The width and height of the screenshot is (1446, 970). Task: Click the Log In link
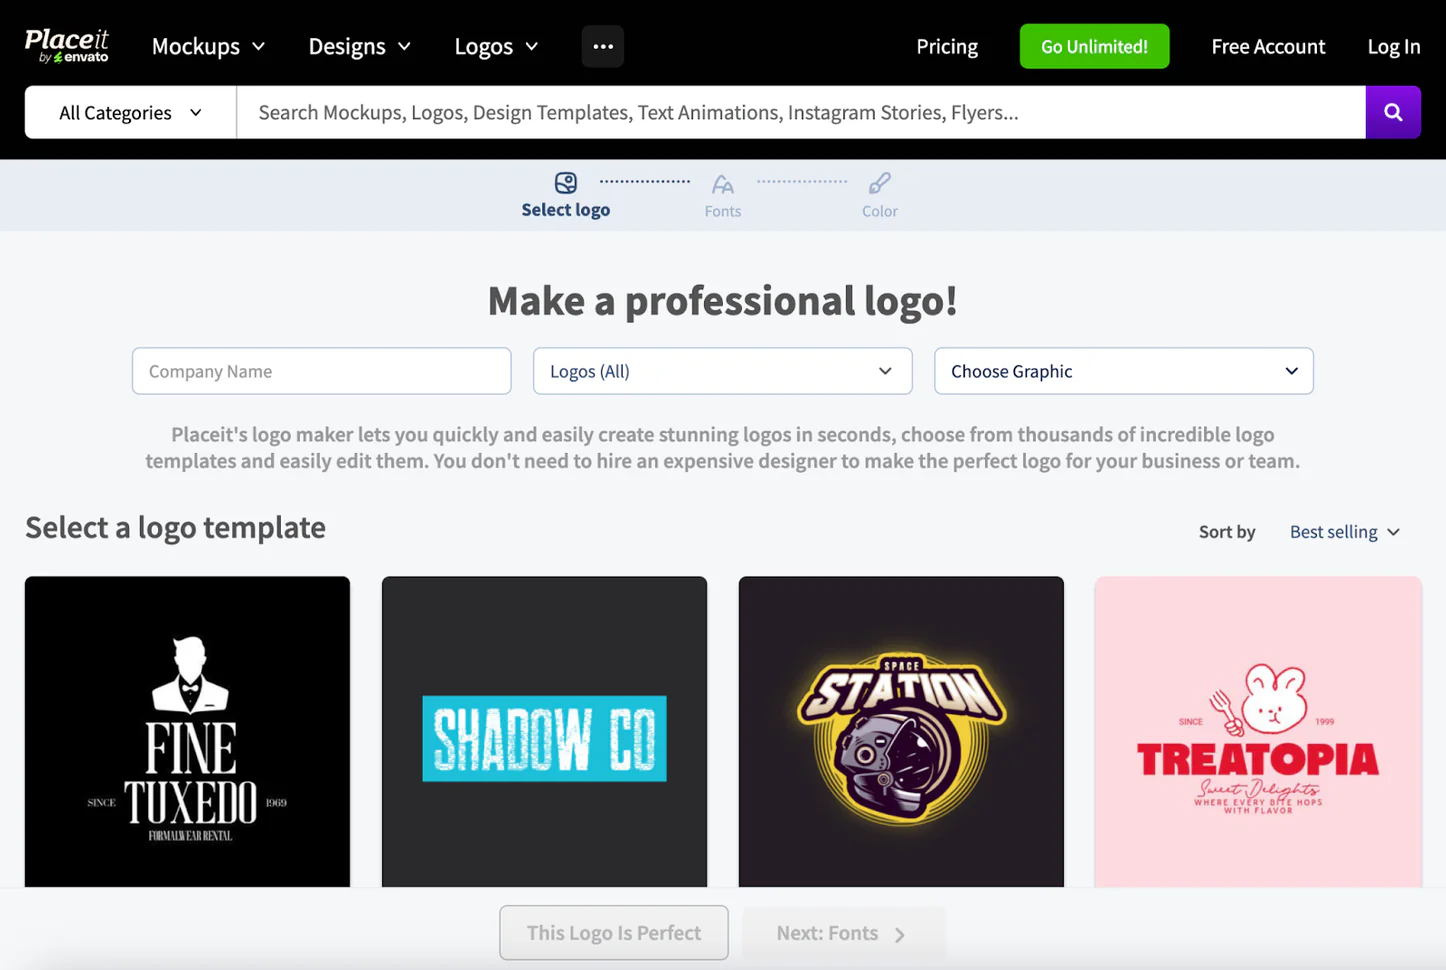click(1393, 46)
